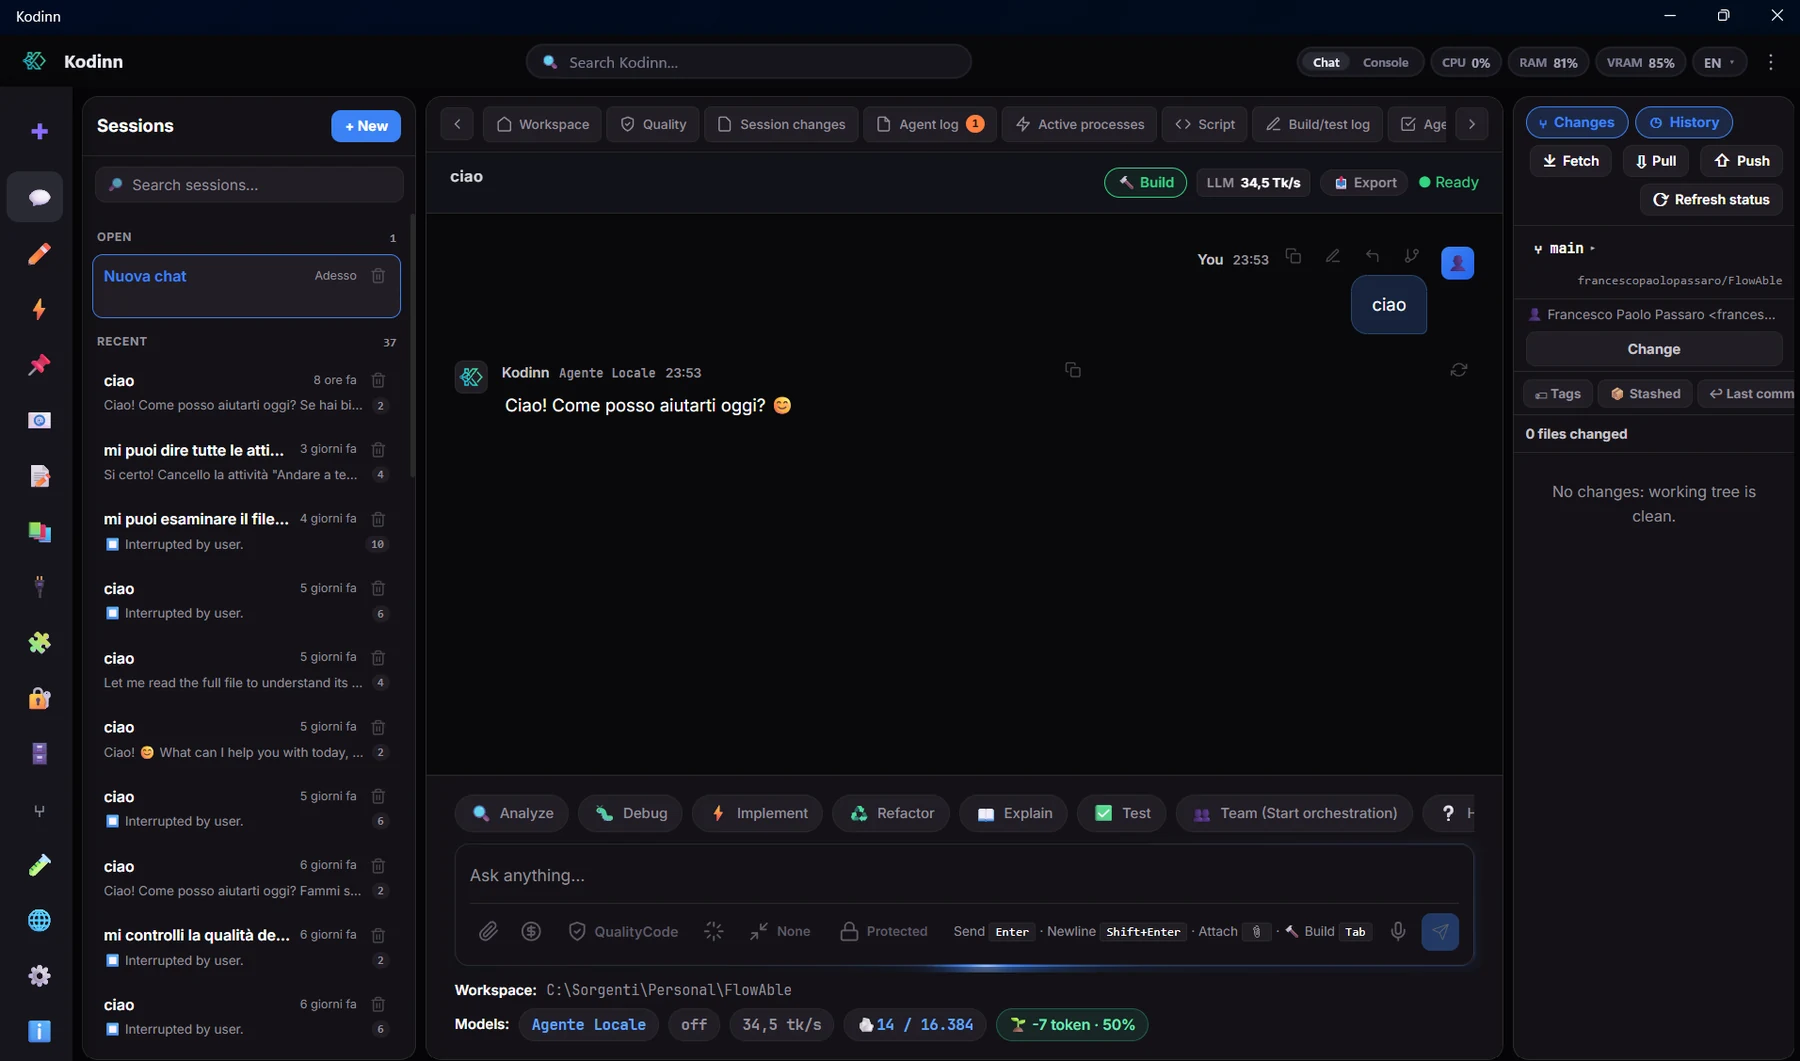Select Chat mode toggle

(x=1326, y=62)
